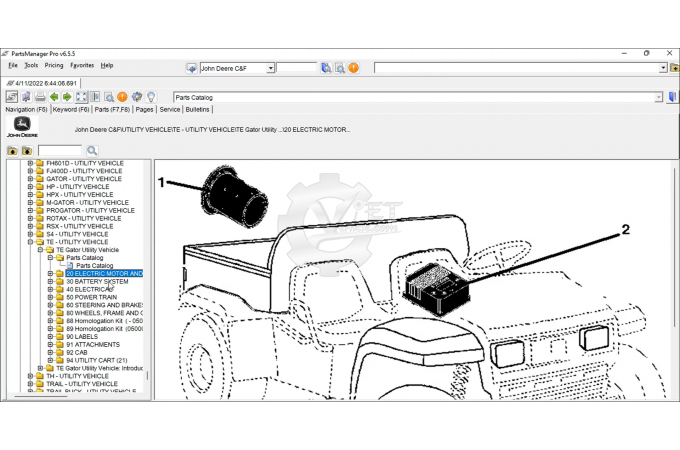The width and height of the screenshot is (680, 450).
Task: Switch to the Bulletins tab
Action: pyautogui.click(x=197, y=109)
